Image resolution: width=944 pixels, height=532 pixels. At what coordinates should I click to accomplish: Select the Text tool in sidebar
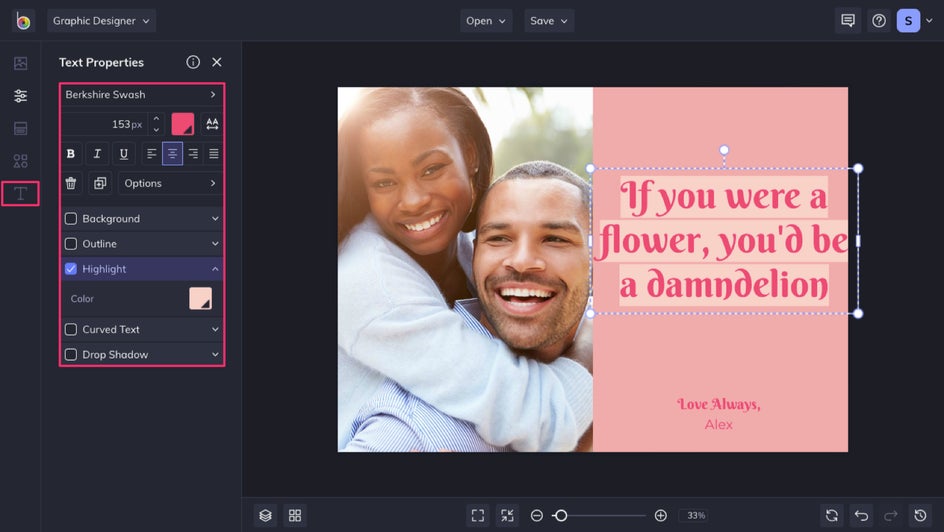pos(20,193)
